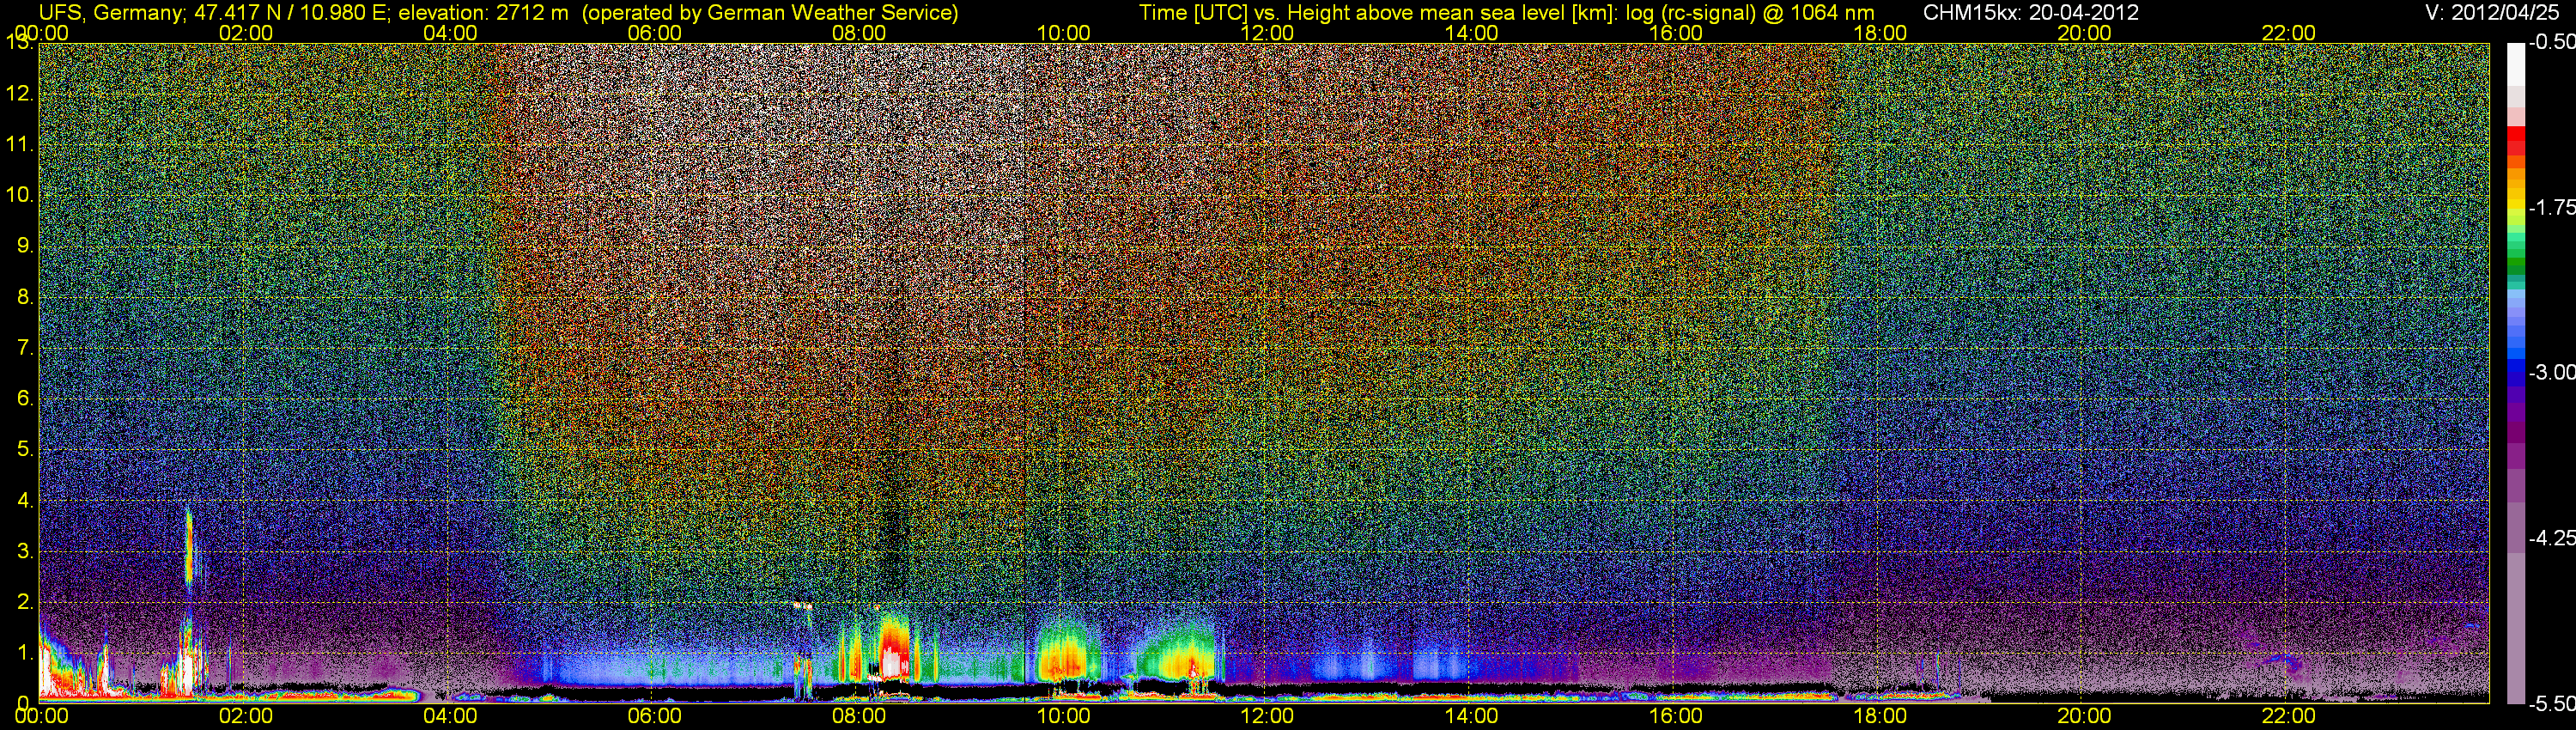Image resolution: width=2576 pixels, height=730 pixels.
Task: Pick the white top band on the color scale
Action: coord(2515,64)
